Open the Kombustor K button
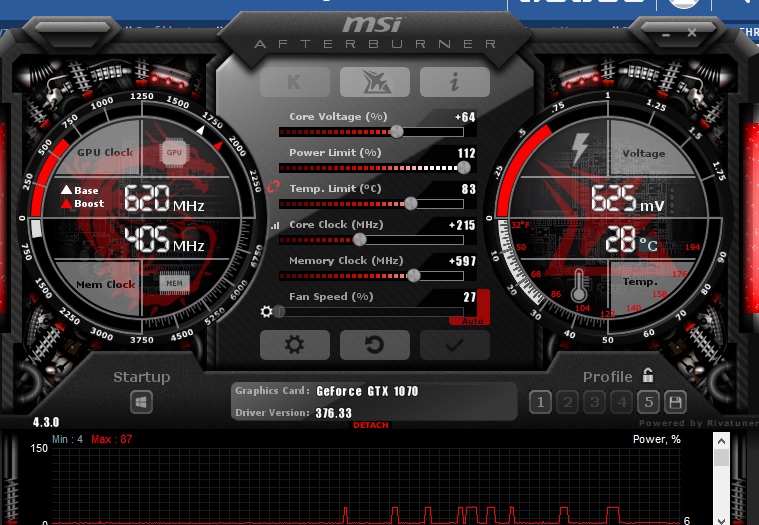The width and height of the screenshot is (759, 525). (295, 82)
